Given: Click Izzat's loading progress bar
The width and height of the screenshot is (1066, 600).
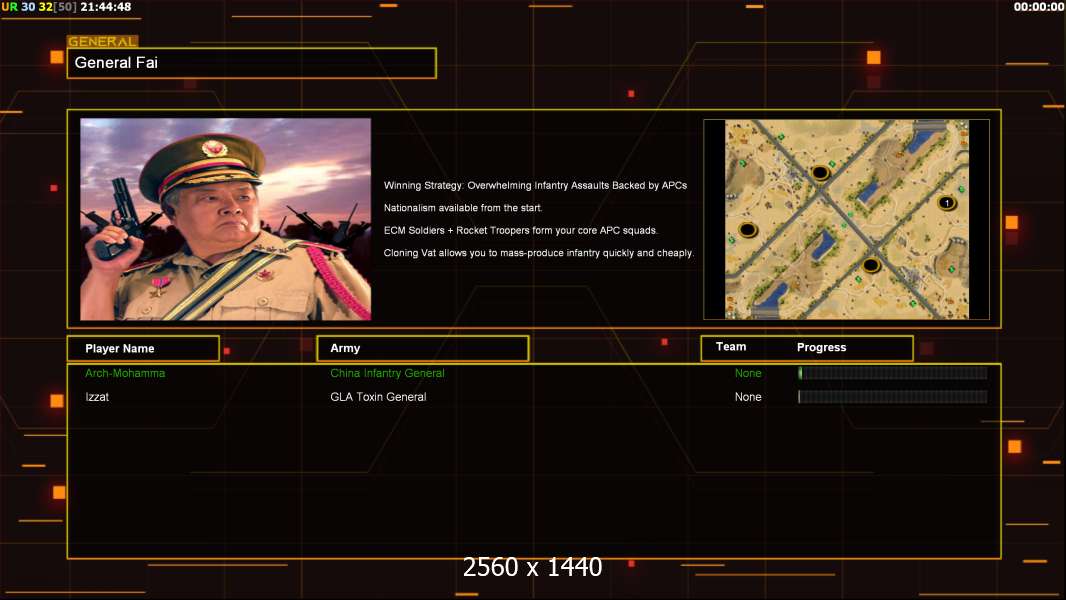Looking at the screenshot, I should click(892, 397).
